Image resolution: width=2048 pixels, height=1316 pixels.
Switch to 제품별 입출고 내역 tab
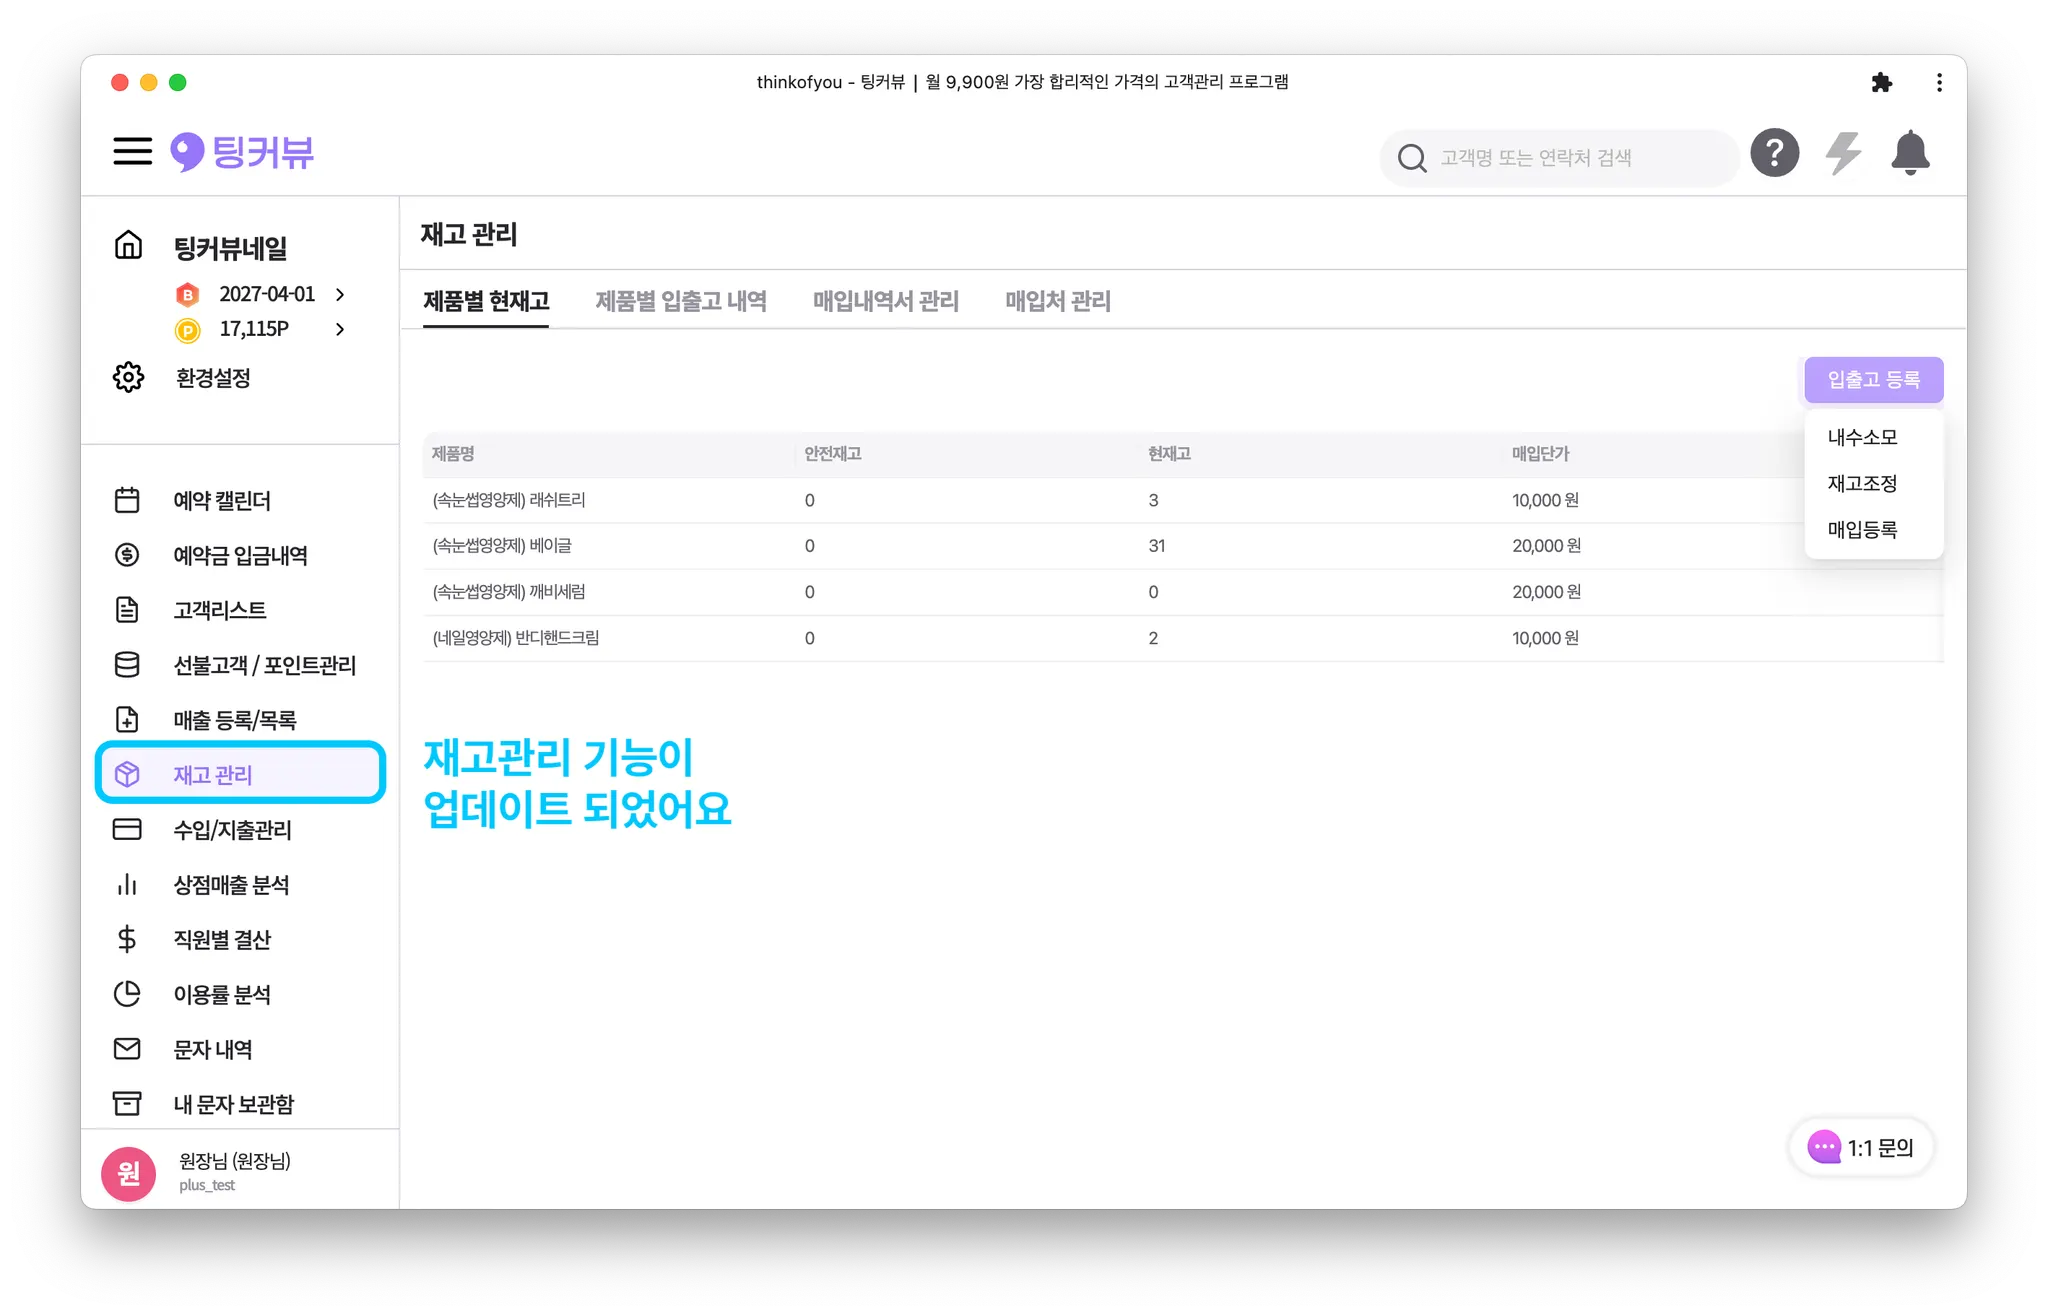(680, 301)
